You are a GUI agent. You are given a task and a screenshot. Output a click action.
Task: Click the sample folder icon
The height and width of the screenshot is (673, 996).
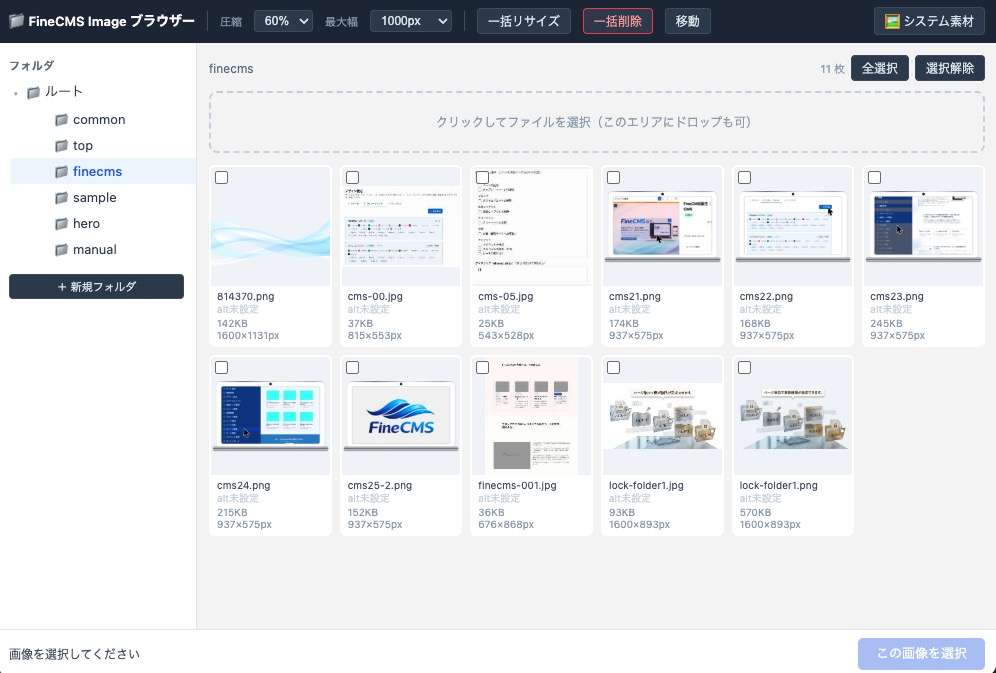[x=62, y=198]
